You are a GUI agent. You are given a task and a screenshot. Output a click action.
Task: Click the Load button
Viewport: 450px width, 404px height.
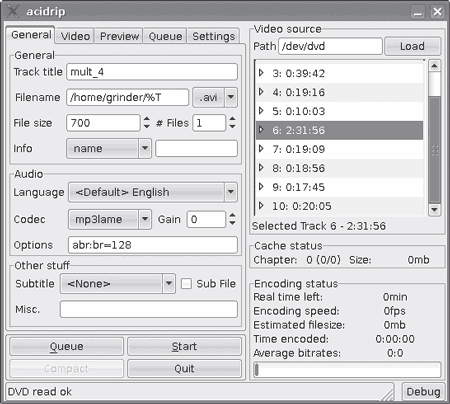pos(413,46)
